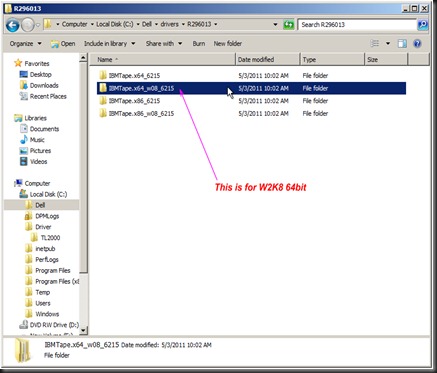Change view with the views icon

pyautogui.click(x=375, y=44)
